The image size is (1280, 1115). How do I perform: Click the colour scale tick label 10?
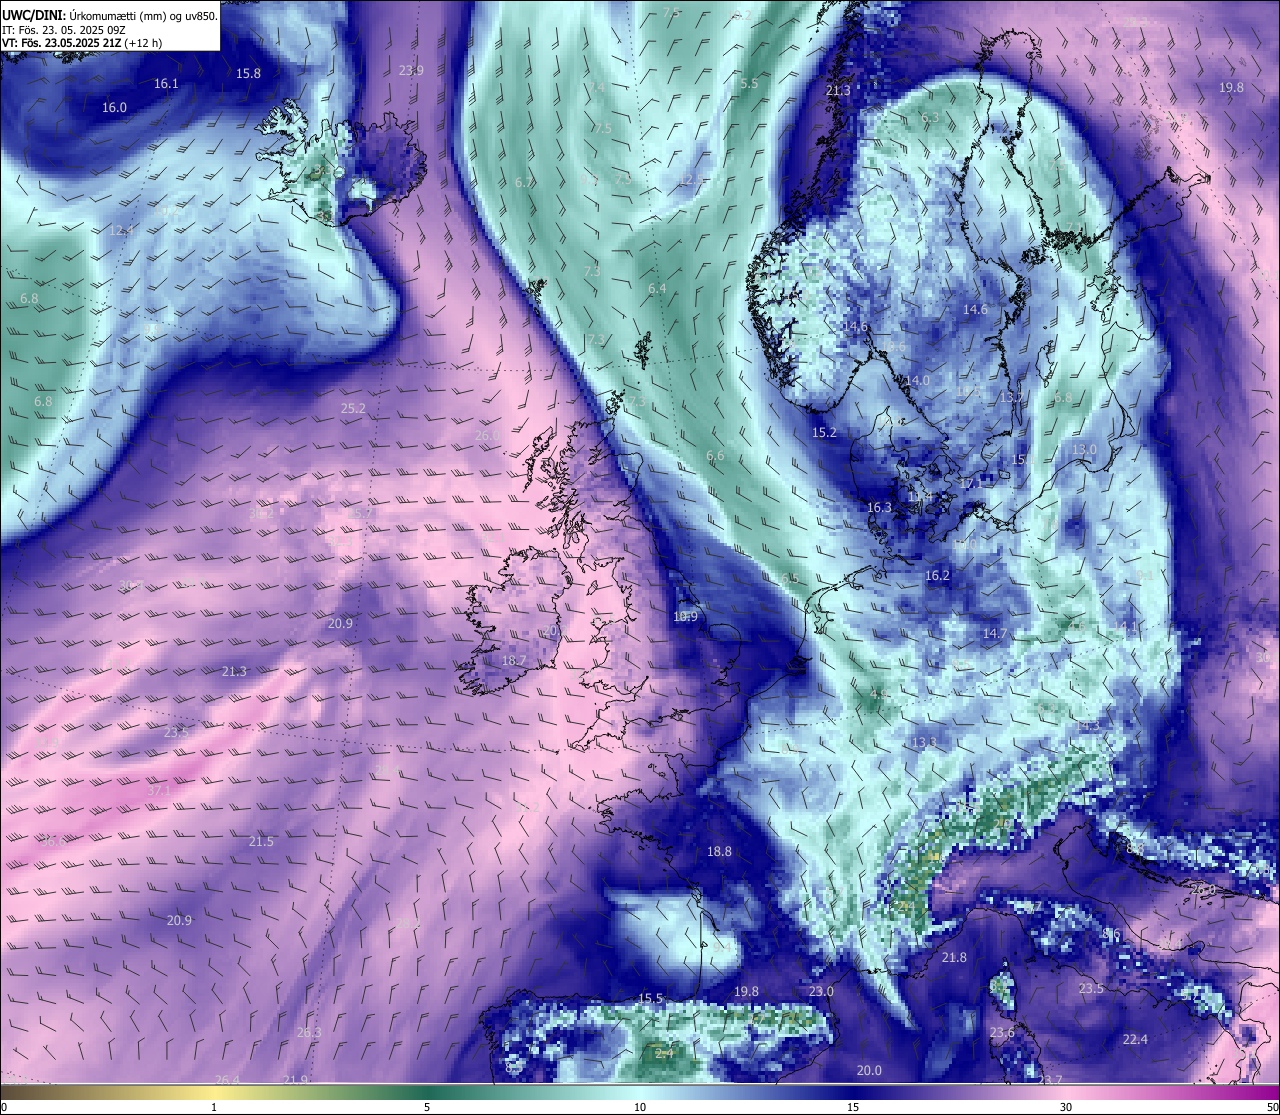point(640,1107)
